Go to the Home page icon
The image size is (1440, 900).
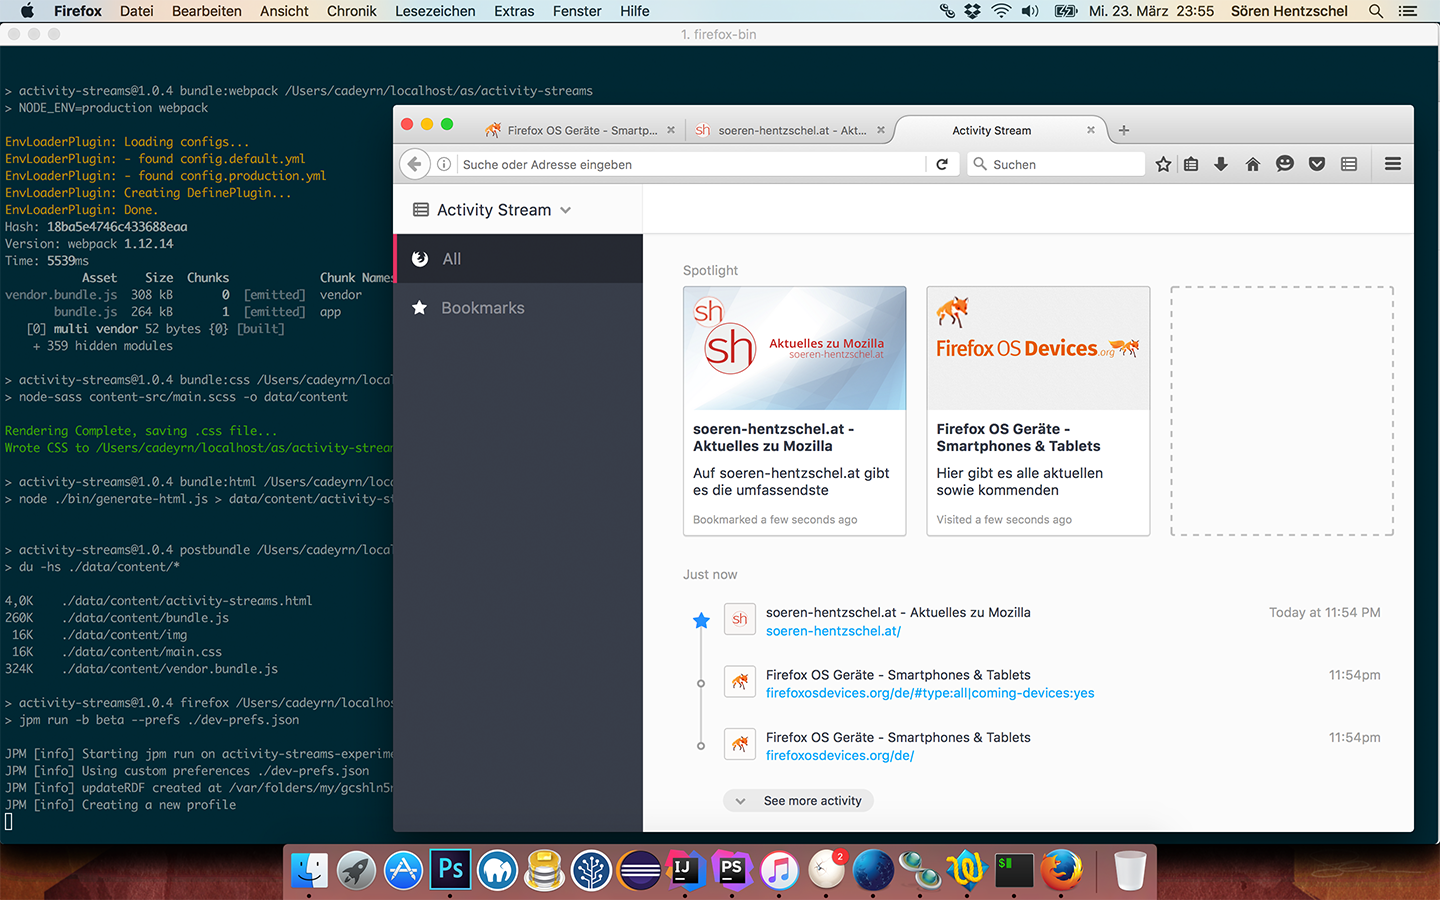[1252, 164]
